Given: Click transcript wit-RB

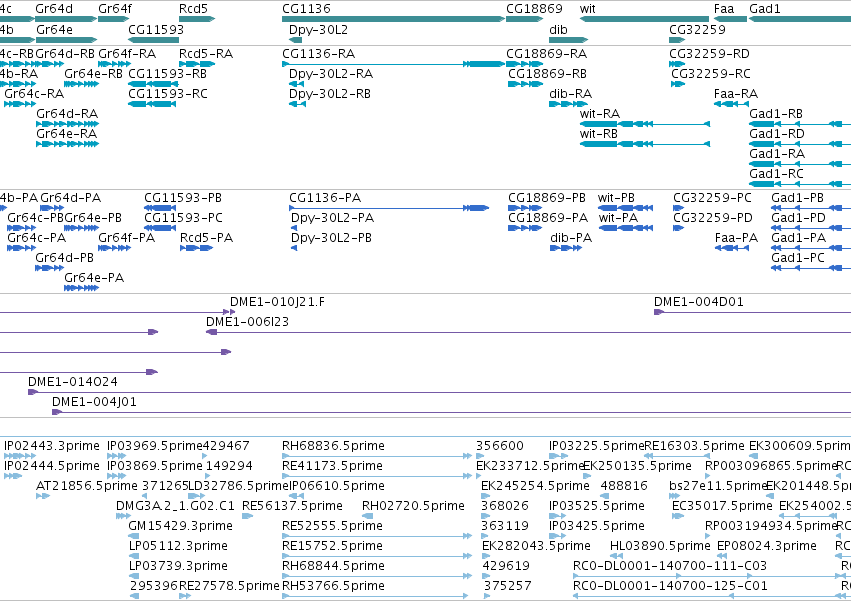Looking at the screenshot, I should 645,144.
